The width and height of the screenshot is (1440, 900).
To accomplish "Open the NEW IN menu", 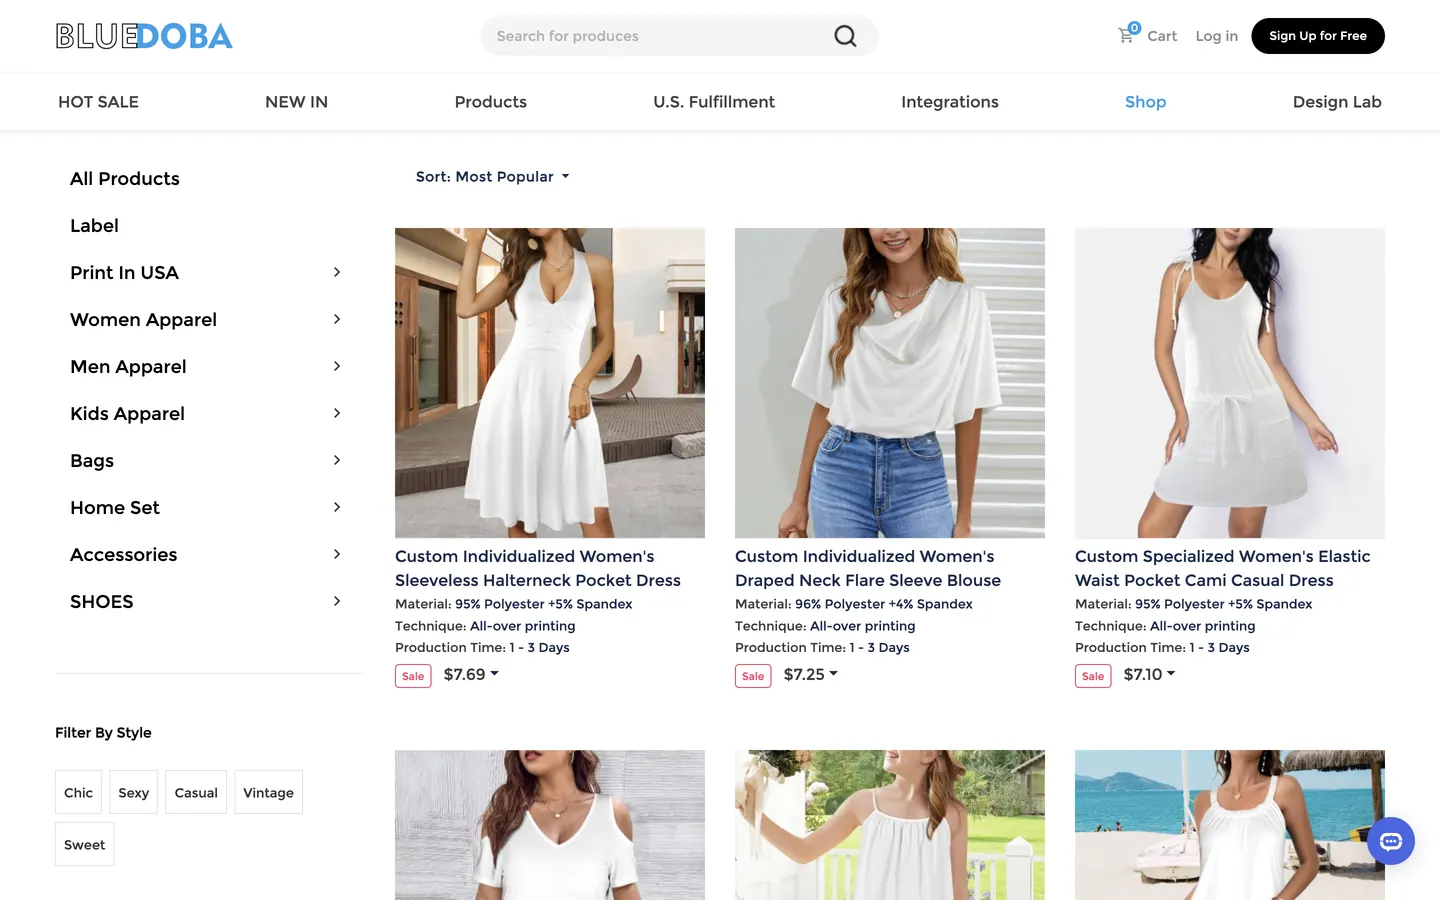I will click(296, 102).
